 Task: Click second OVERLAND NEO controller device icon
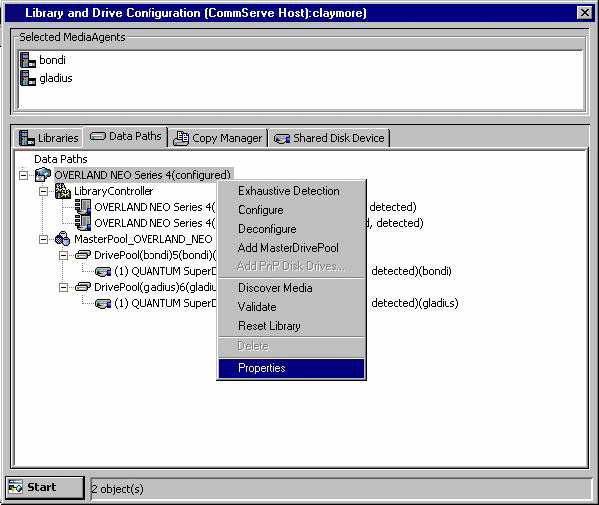pos(83,223)
